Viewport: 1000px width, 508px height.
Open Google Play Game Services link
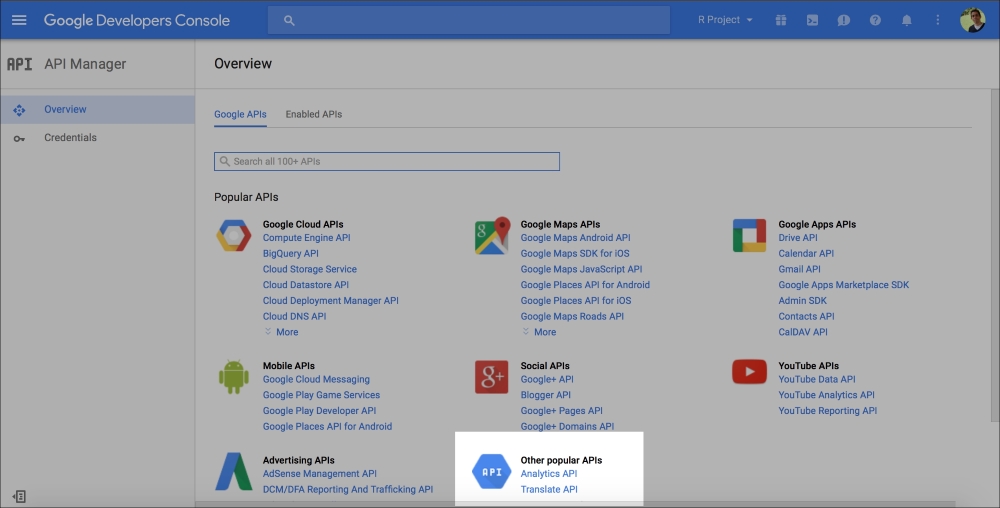(x=321, y=395)
